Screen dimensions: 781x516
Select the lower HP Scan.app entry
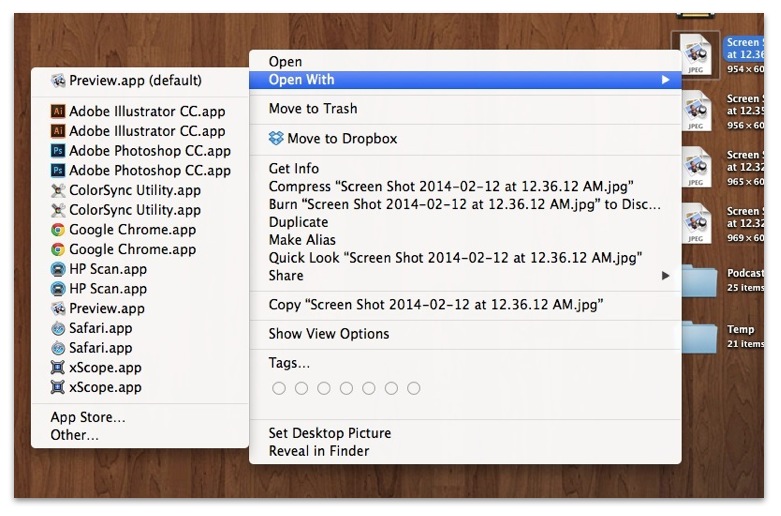[139, 289]
